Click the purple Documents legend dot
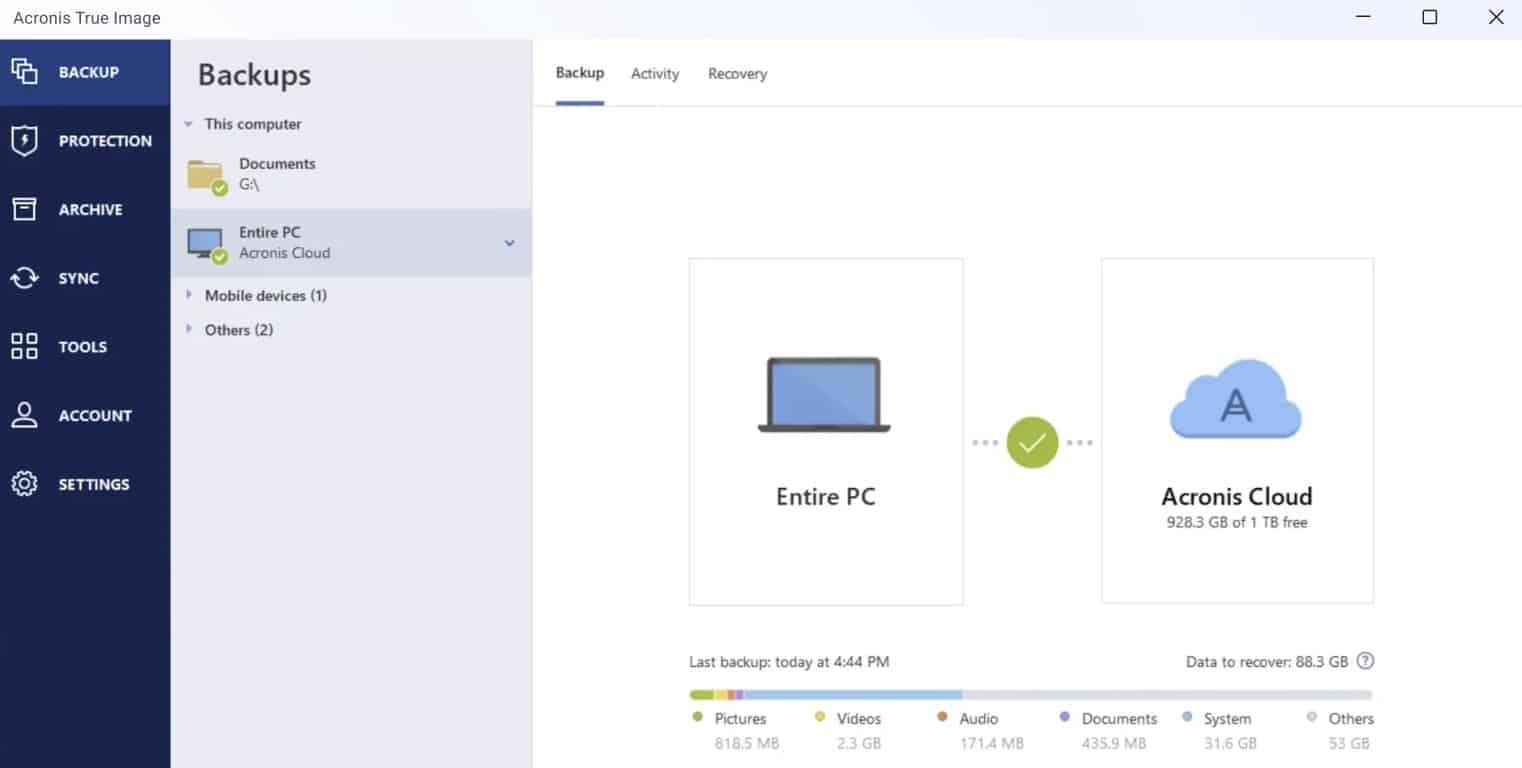The width and height of the screenshot is (1522, 768). [x=1064, y=717]
